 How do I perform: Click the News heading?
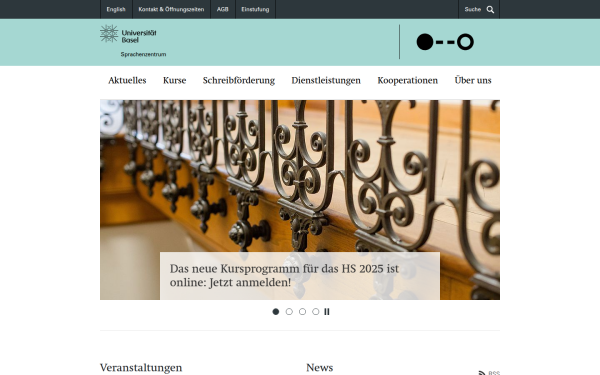[320, 367]
